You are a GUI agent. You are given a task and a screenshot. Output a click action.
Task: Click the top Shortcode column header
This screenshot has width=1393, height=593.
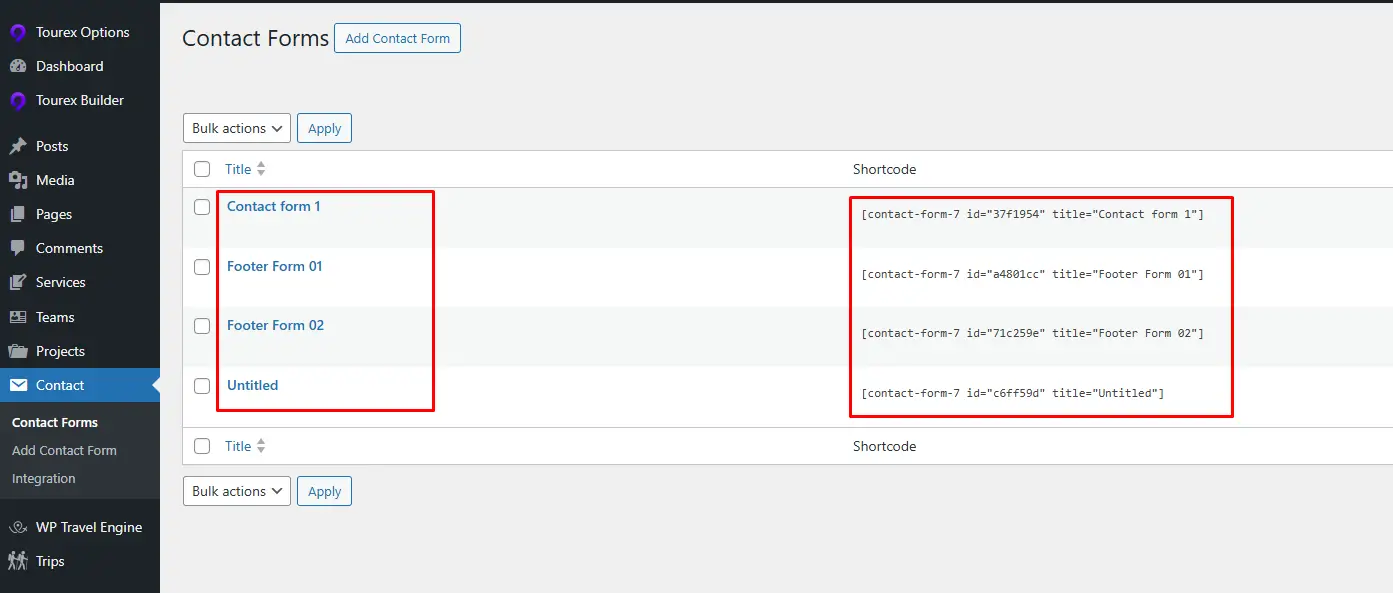click(x=885, y=169)
